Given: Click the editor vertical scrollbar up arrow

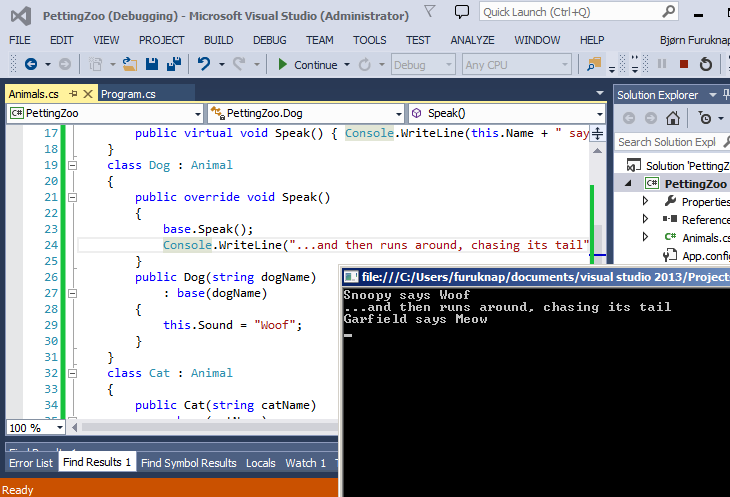Looking at the screenshot, I should pyautogui.click(x=597, y=151).
